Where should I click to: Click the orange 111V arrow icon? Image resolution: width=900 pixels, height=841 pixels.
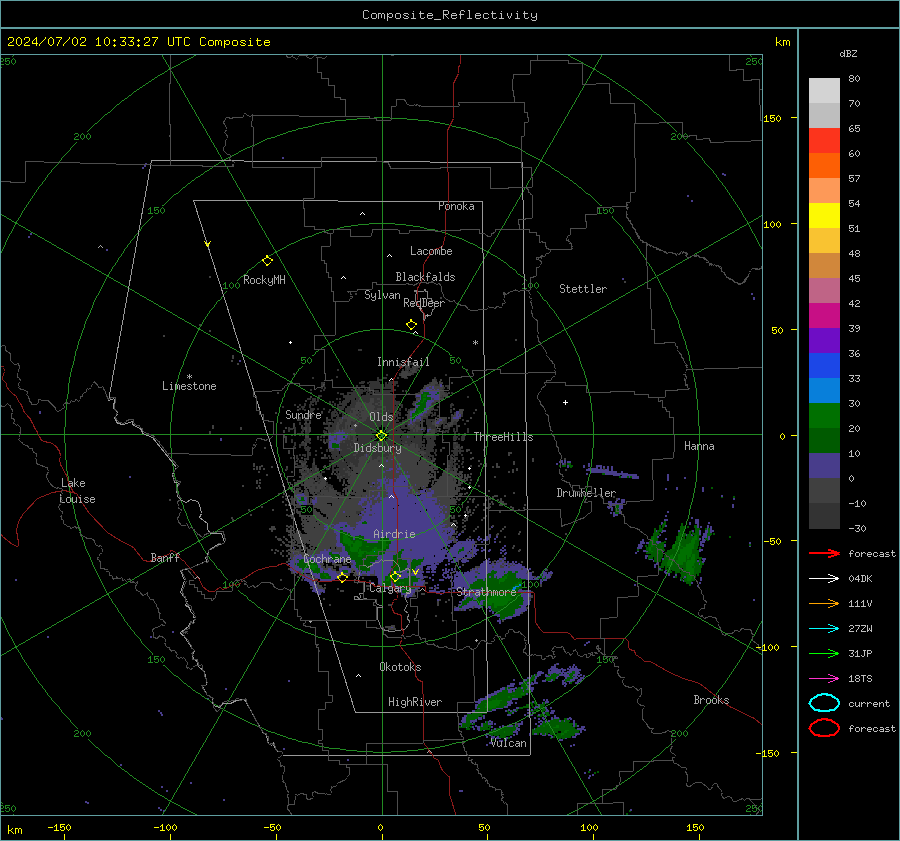pos(824,603)
